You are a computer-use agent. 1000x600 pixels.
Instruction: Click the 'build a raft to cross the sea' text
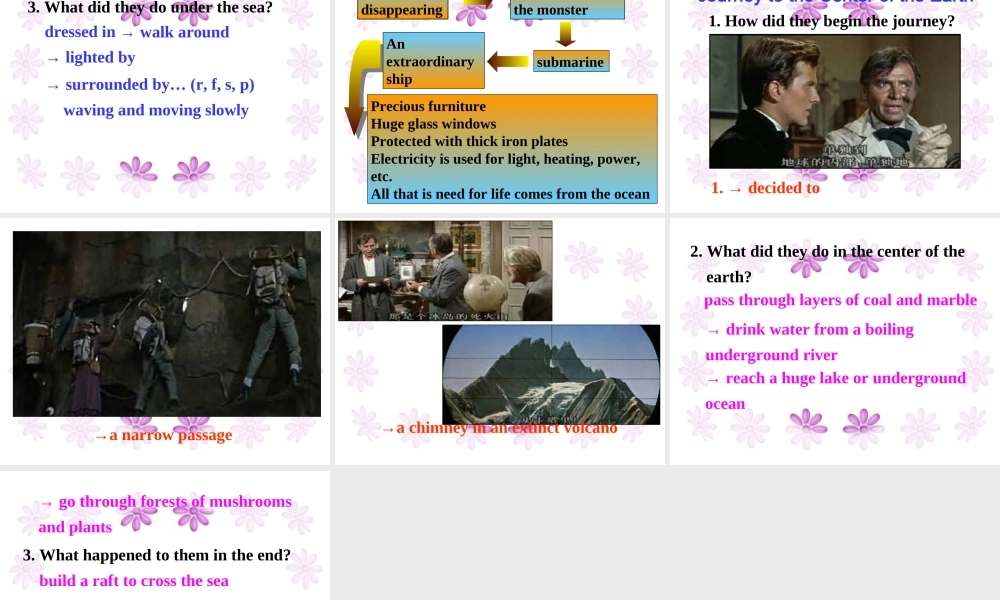click(x=134, y=581)
